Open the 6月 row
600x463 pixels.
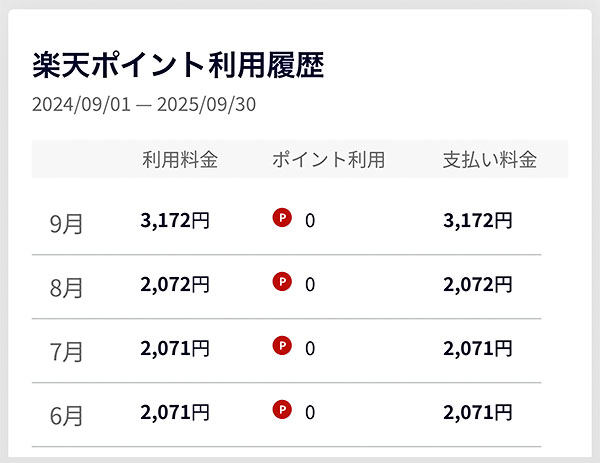67,413
